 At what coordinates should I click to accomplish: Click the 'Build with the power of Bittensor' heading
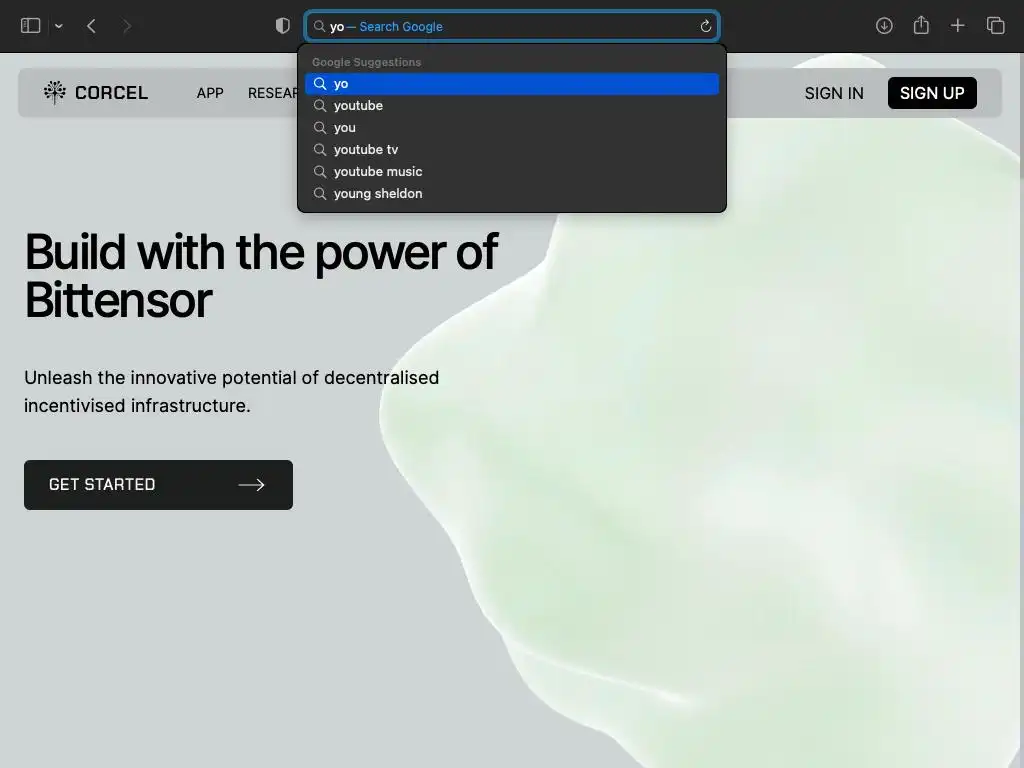point(261,276)
